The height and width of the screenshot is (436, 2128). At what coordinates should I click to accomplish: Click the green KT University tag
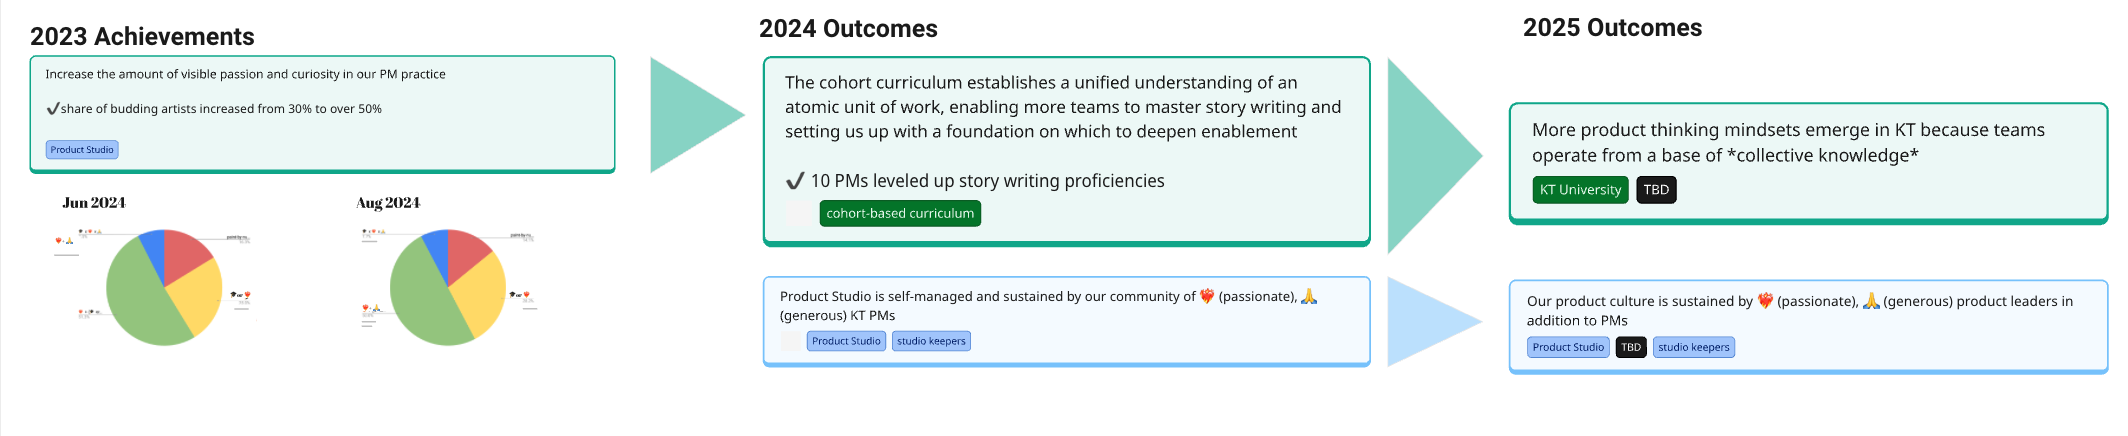(1580, 190)
